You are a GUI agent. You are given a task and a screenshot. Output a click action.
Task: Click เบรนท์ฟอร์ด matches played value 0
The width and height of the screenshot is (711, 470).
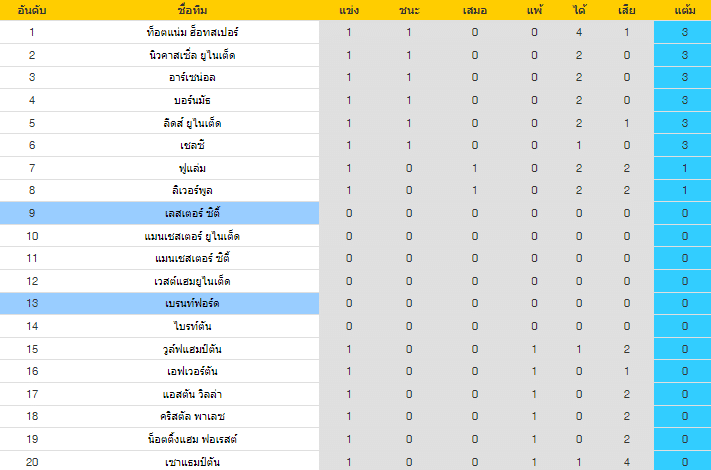(x=349, y=303)
